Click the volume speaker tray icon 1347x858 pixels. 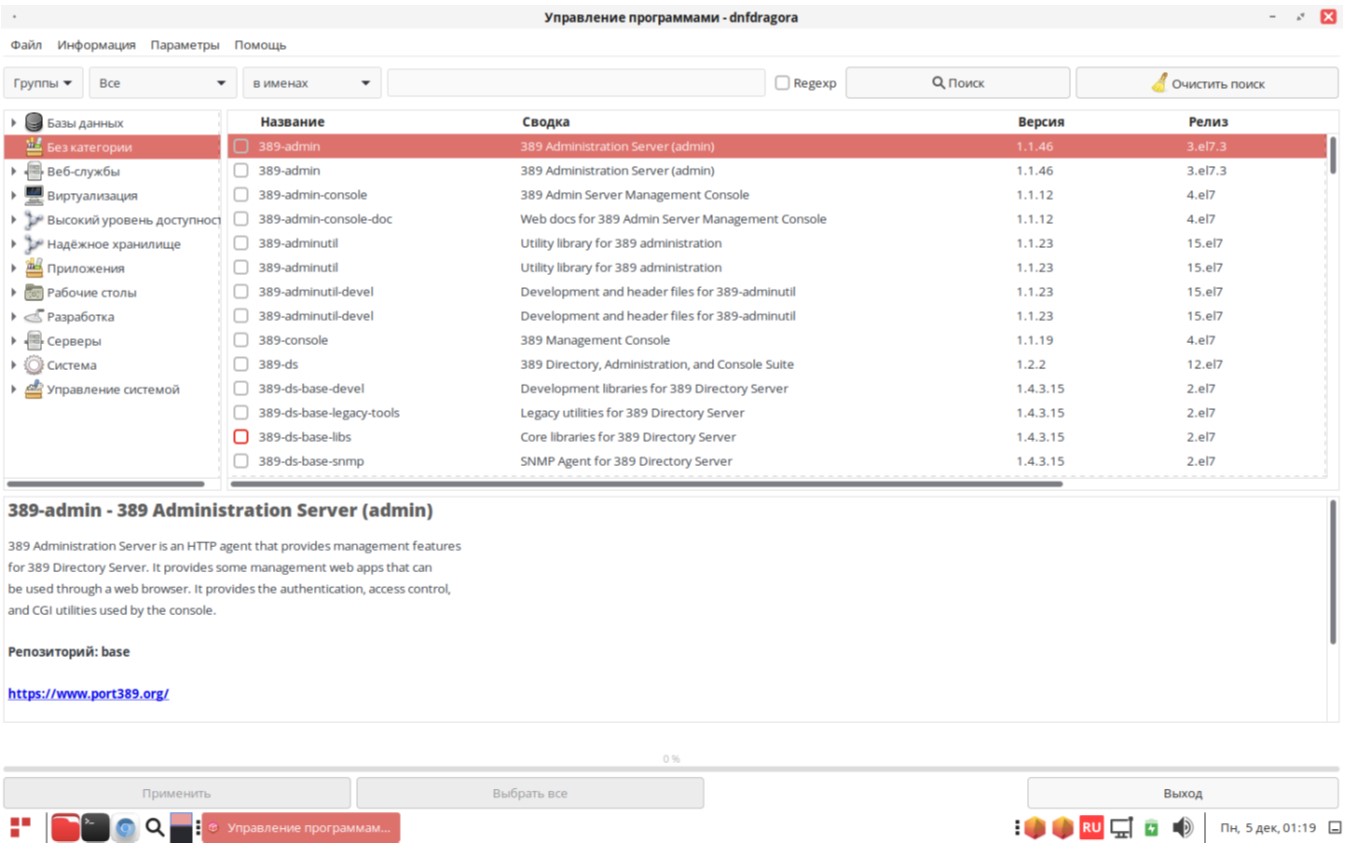(x=1182, y=827)
